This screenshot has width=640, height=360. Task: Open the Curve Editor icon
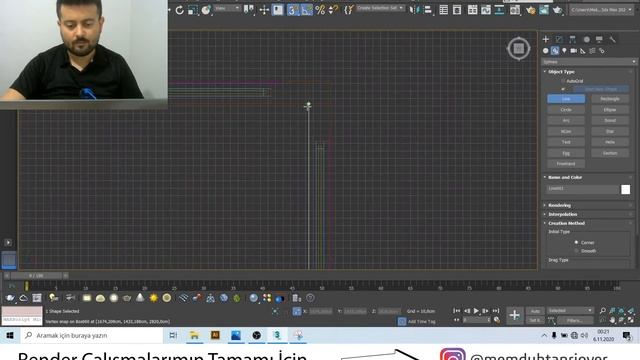click(486, 10)
